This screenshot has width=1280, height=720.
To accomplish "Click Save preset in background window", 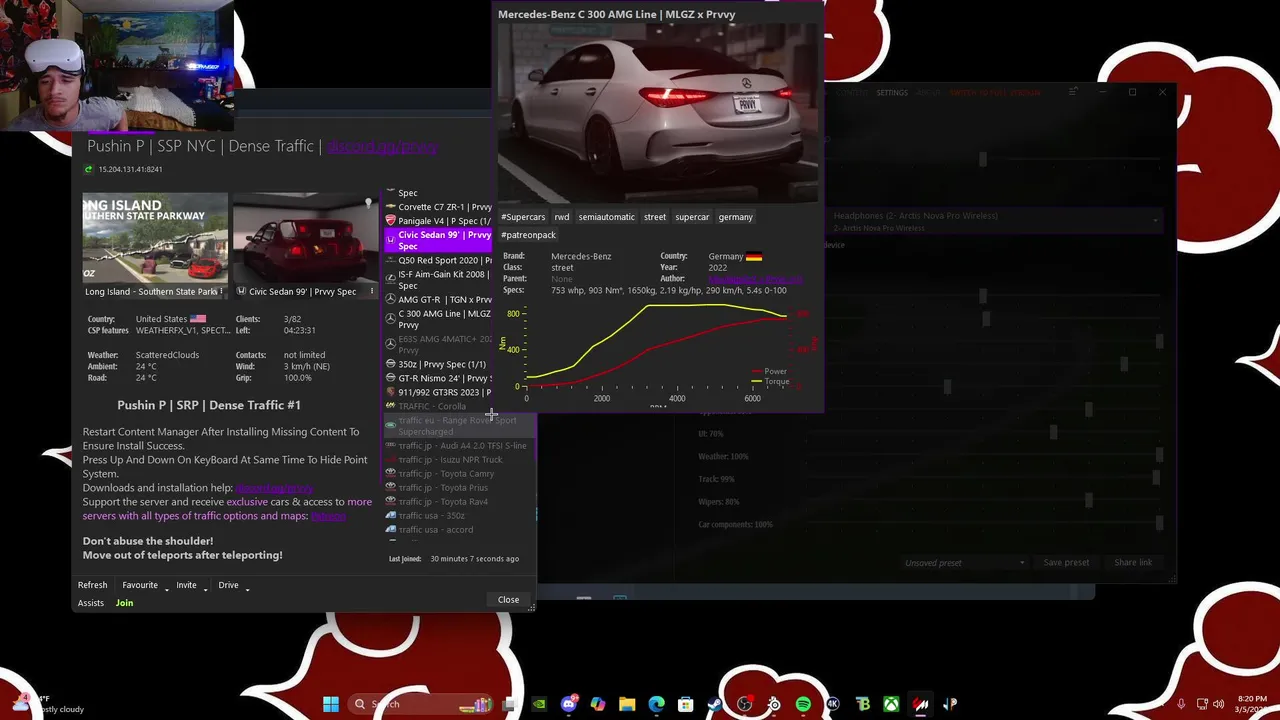I will (x=1066, y=563).
